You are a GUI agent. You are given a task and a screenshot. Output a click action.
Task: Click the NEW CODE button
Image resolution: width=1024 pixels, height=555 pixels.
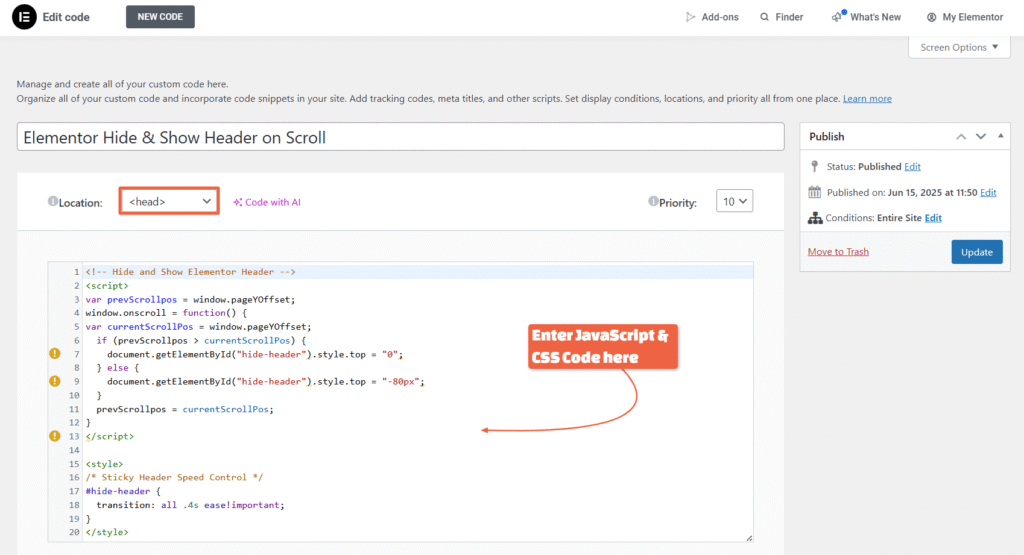[x=160, y=17]
